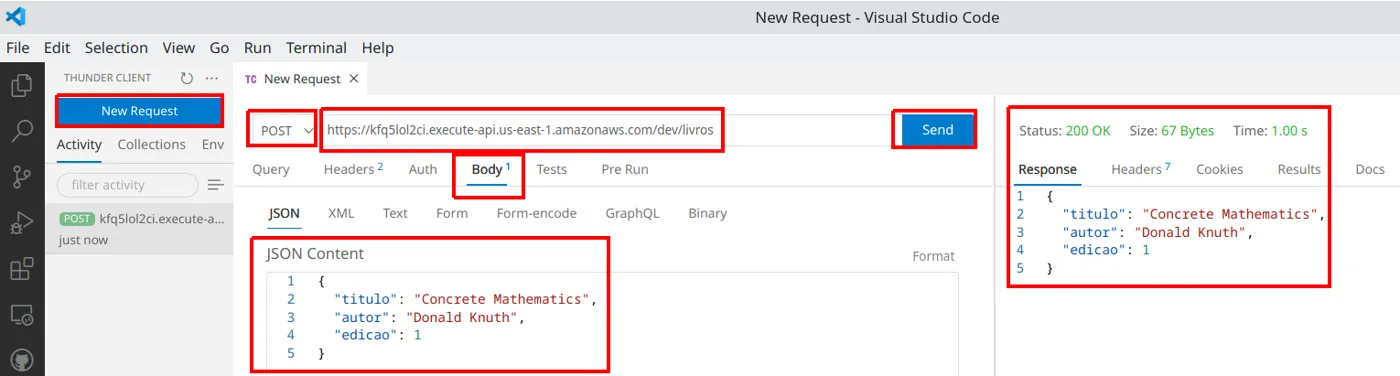Close the New Request editor tab
This screenshot has width=1400, height=376.
click(x=353, y=79)
